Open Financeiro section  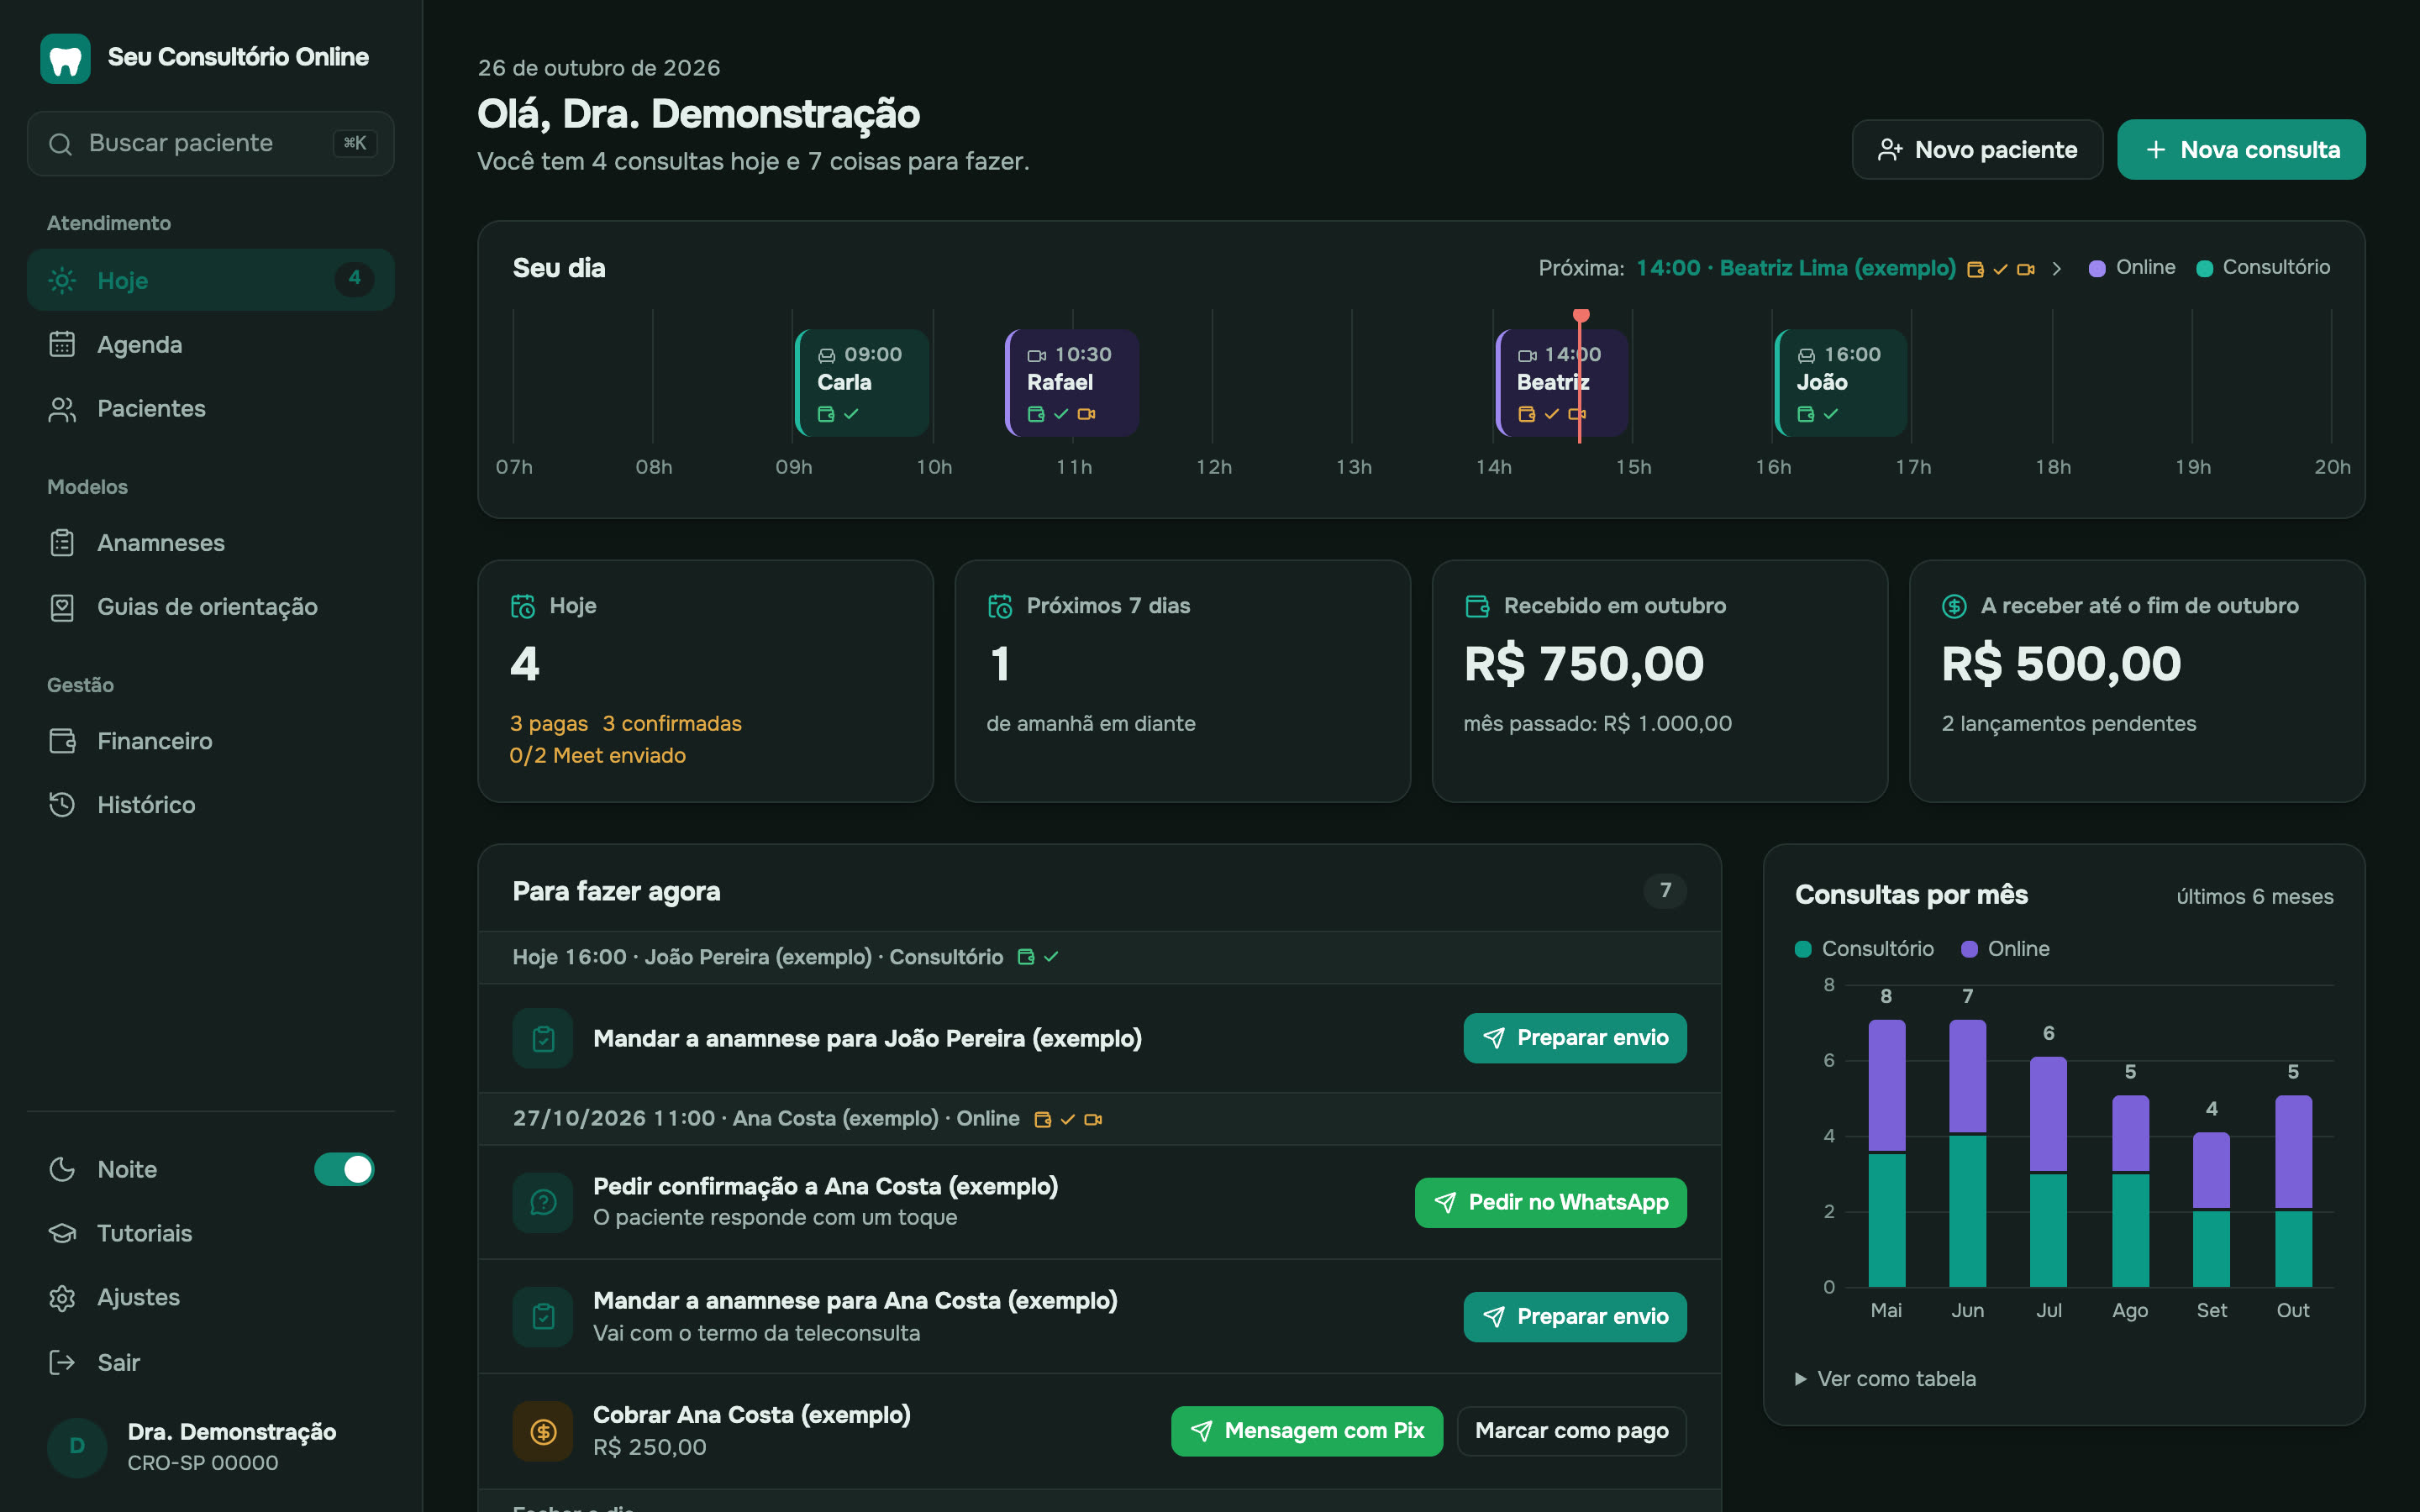pos(211,741)
